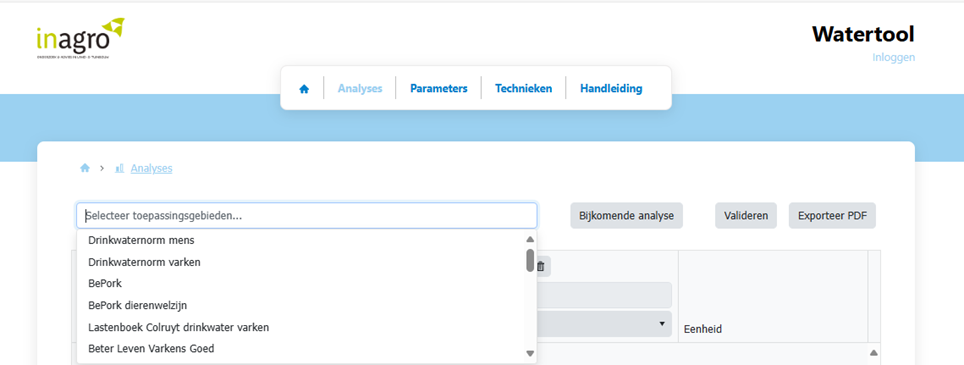Select Drinkwaternorm varken option
This screenshot has width=964, height=365.
[x=301, y=262]
